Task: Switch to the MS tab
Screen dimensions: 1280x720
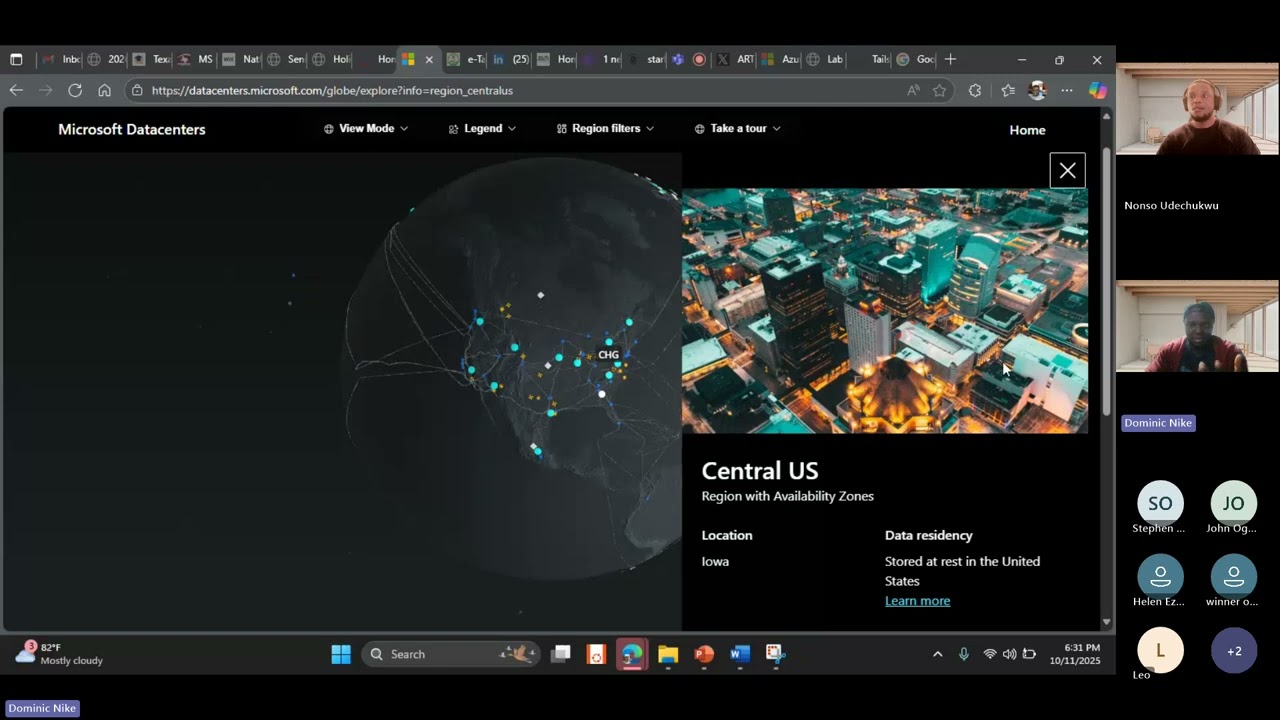Action: [x=196, y=59]
